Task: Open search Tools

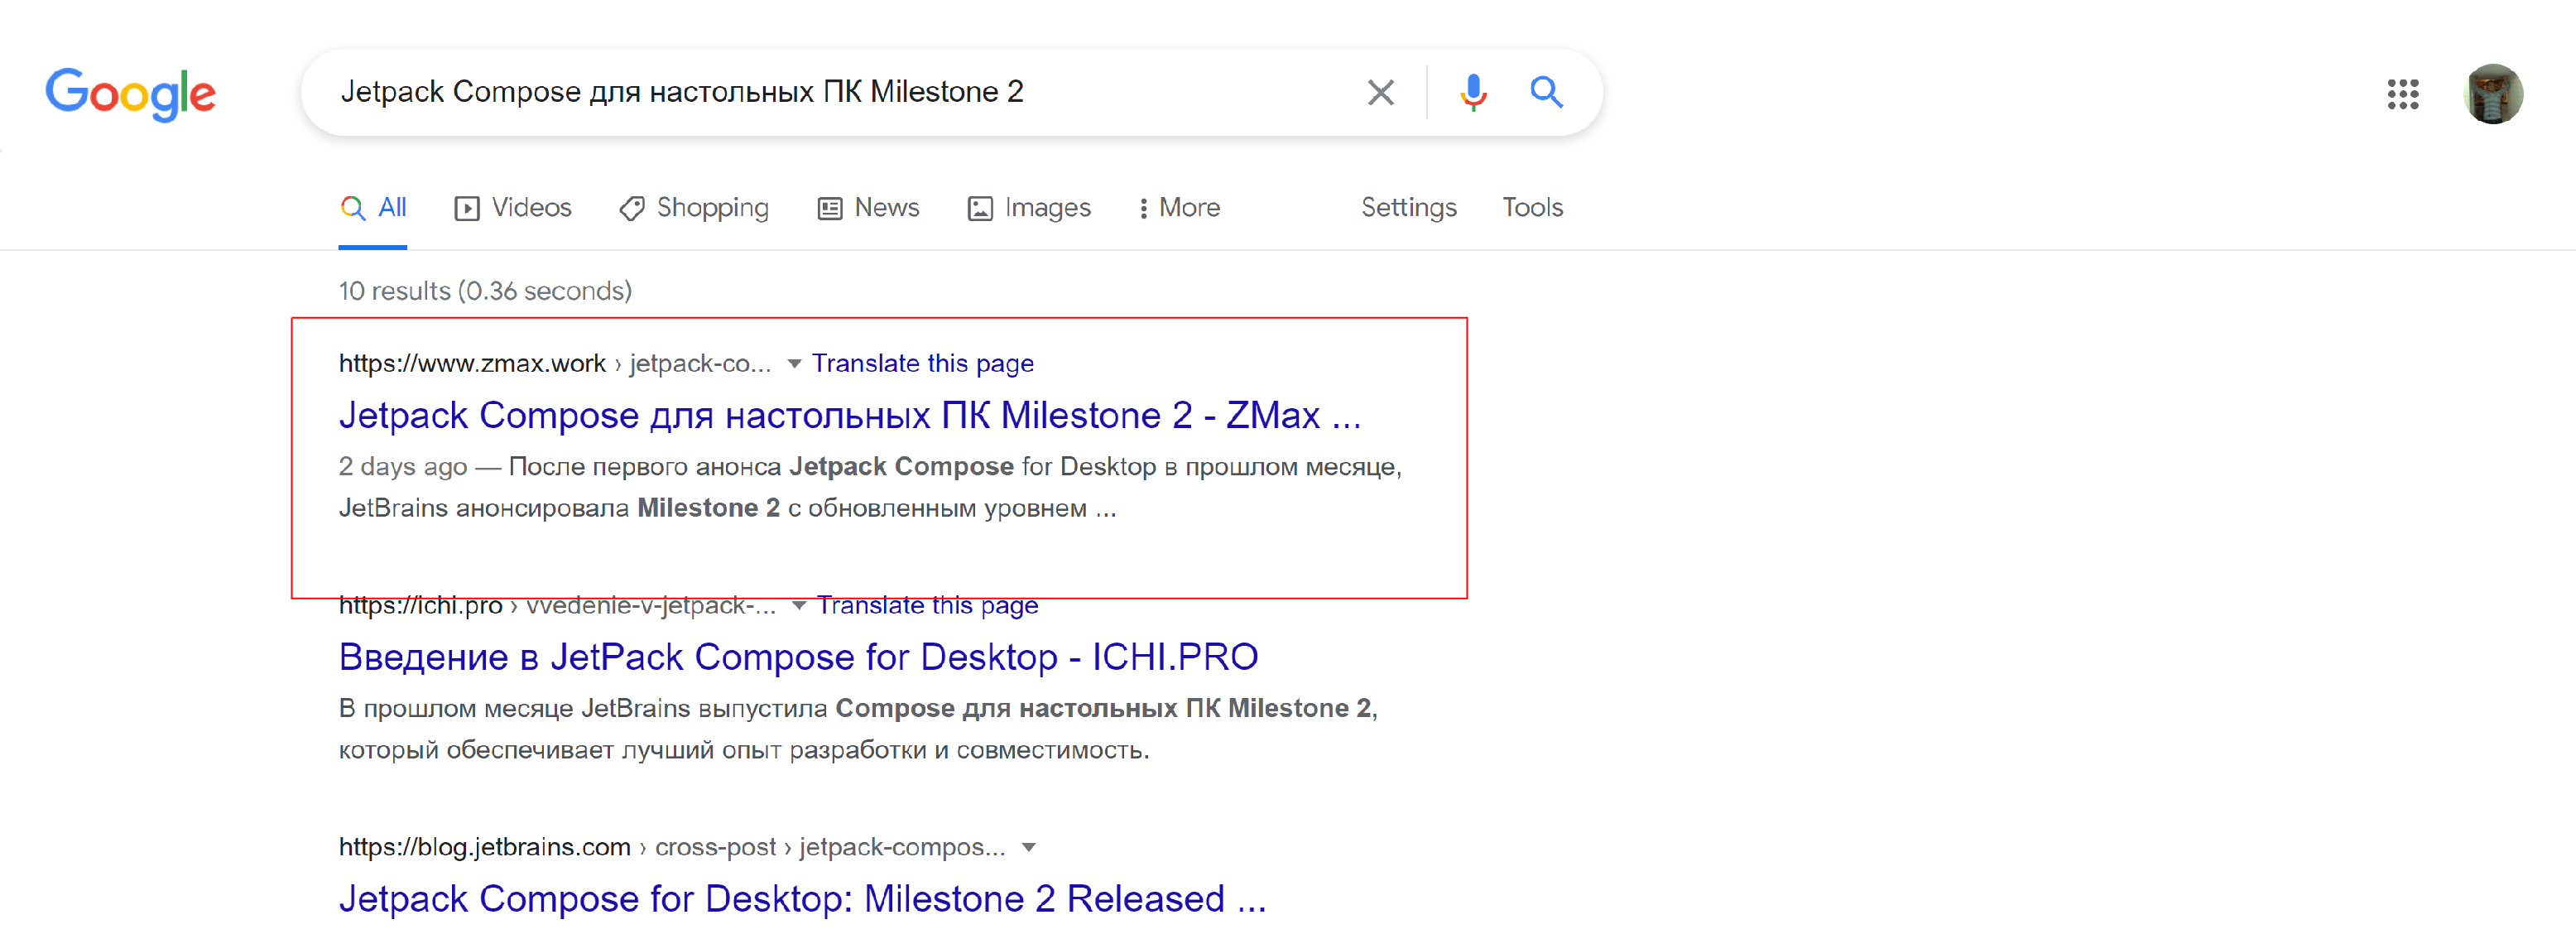Action: [x=1532, y=208]
